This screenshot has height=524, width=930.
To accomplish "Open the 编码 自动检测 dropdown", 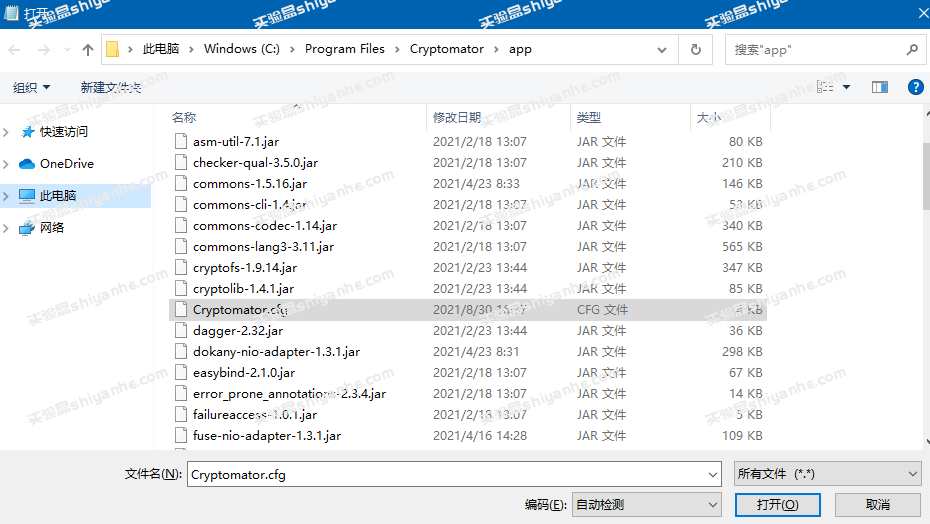I will coord(646,505).
